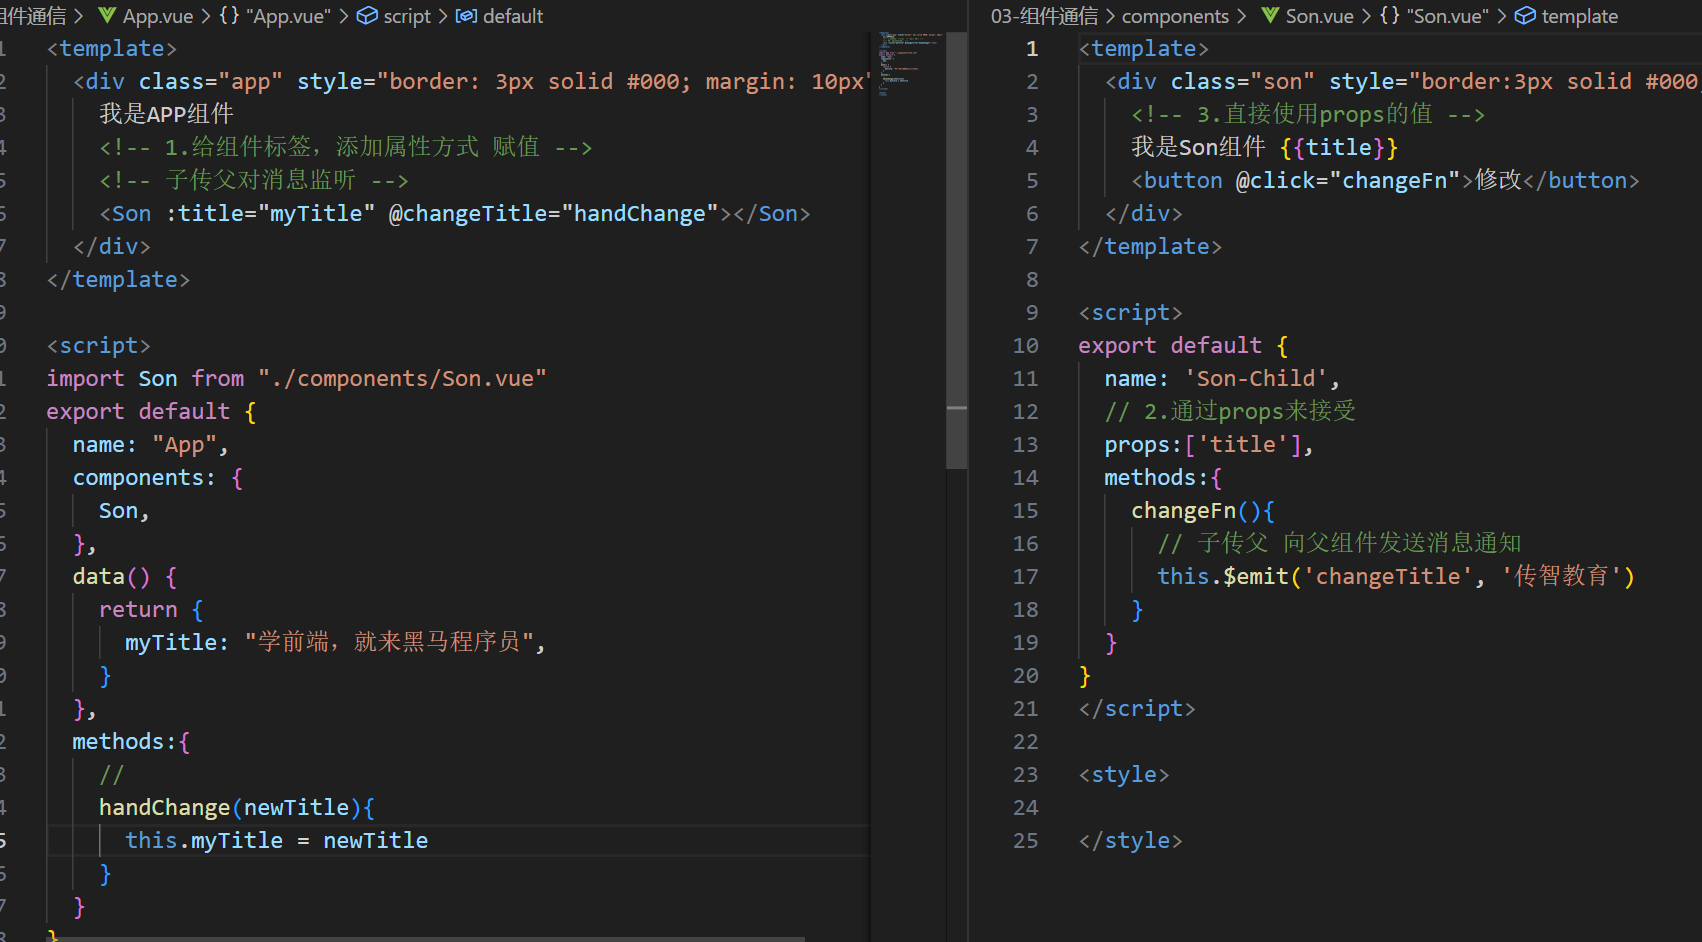The image size is (1702, 942).
Task: Click line number 1 in Son.vue
Action: [x=1032, y=48]
